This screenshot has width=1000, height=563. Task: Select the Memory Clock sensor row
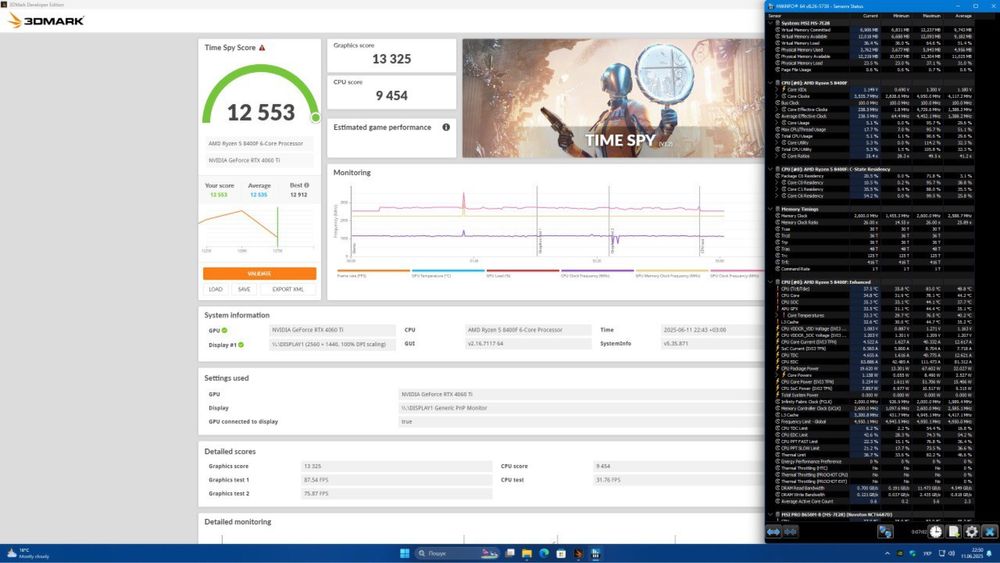[871, 216]
